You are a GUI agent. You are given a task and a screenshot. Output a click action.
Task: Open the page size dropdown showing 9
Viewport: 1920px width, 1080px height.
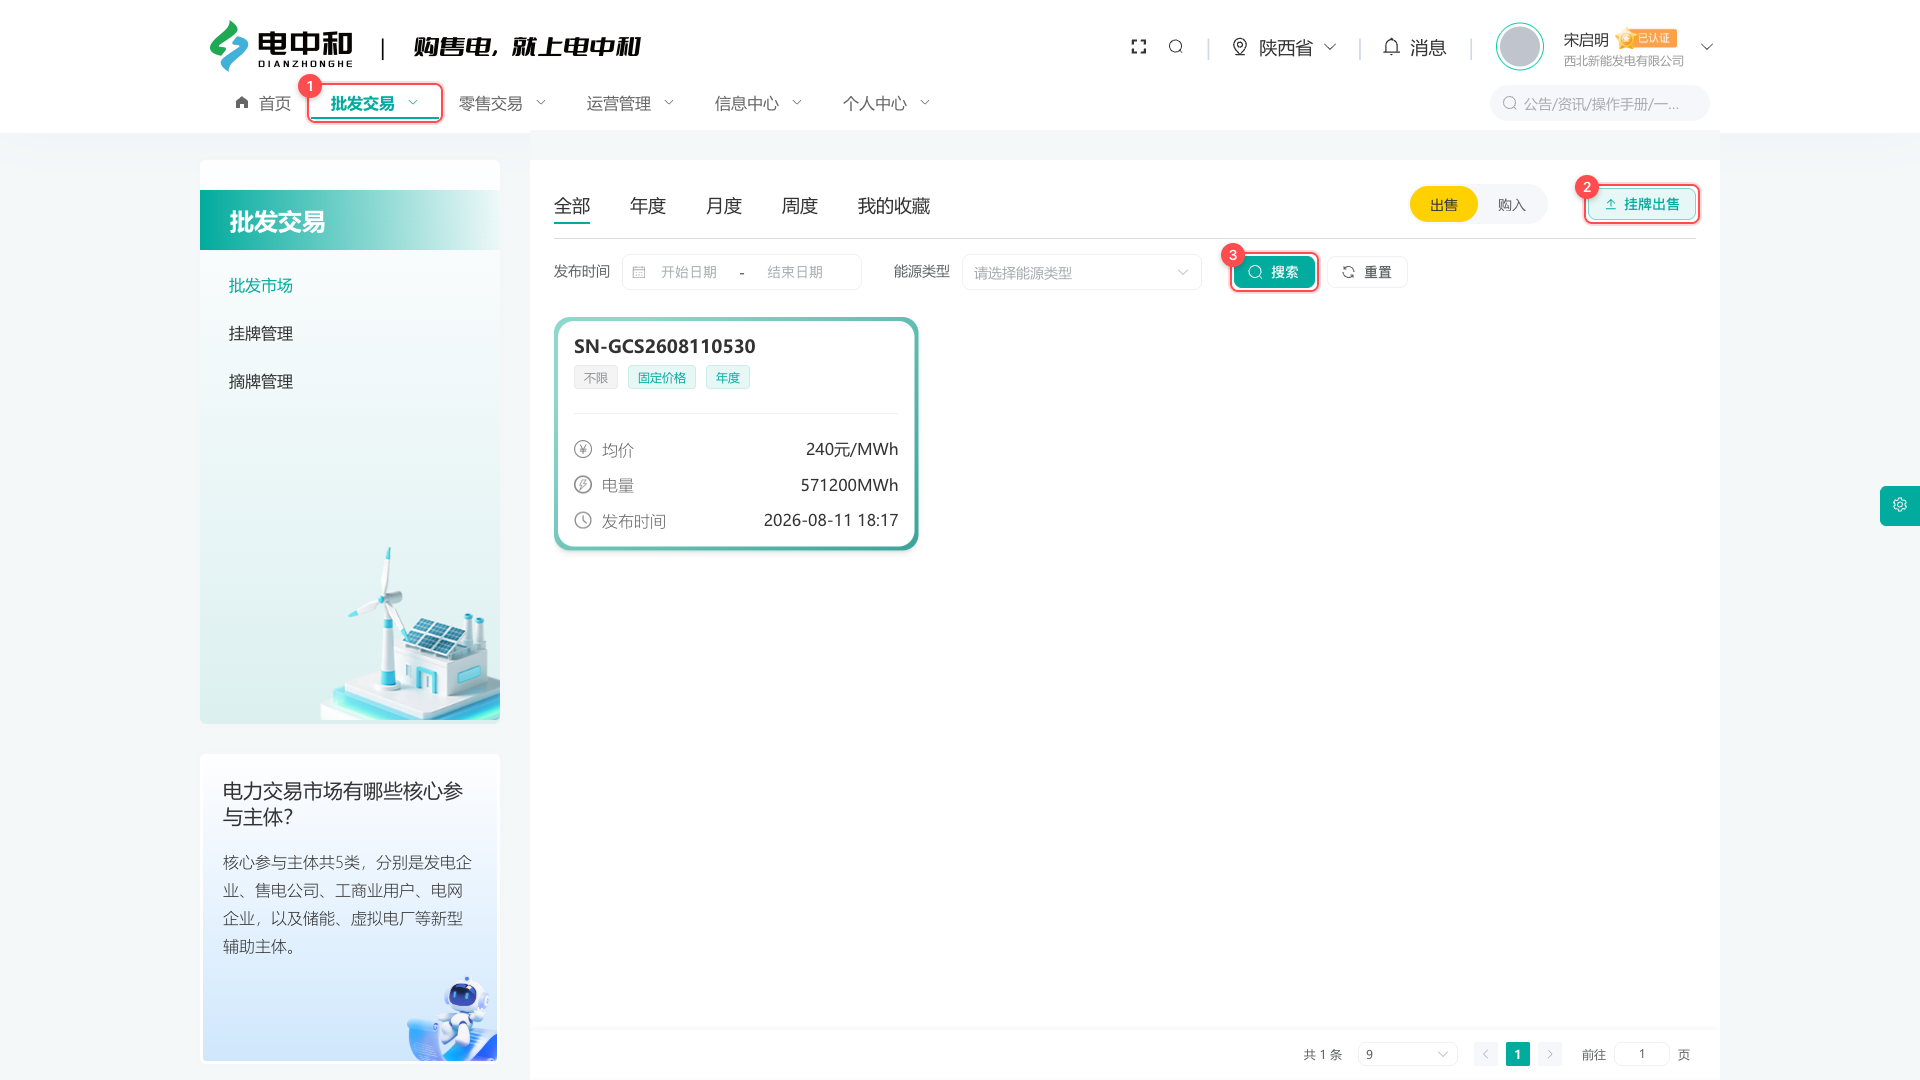(1407, 1054)
